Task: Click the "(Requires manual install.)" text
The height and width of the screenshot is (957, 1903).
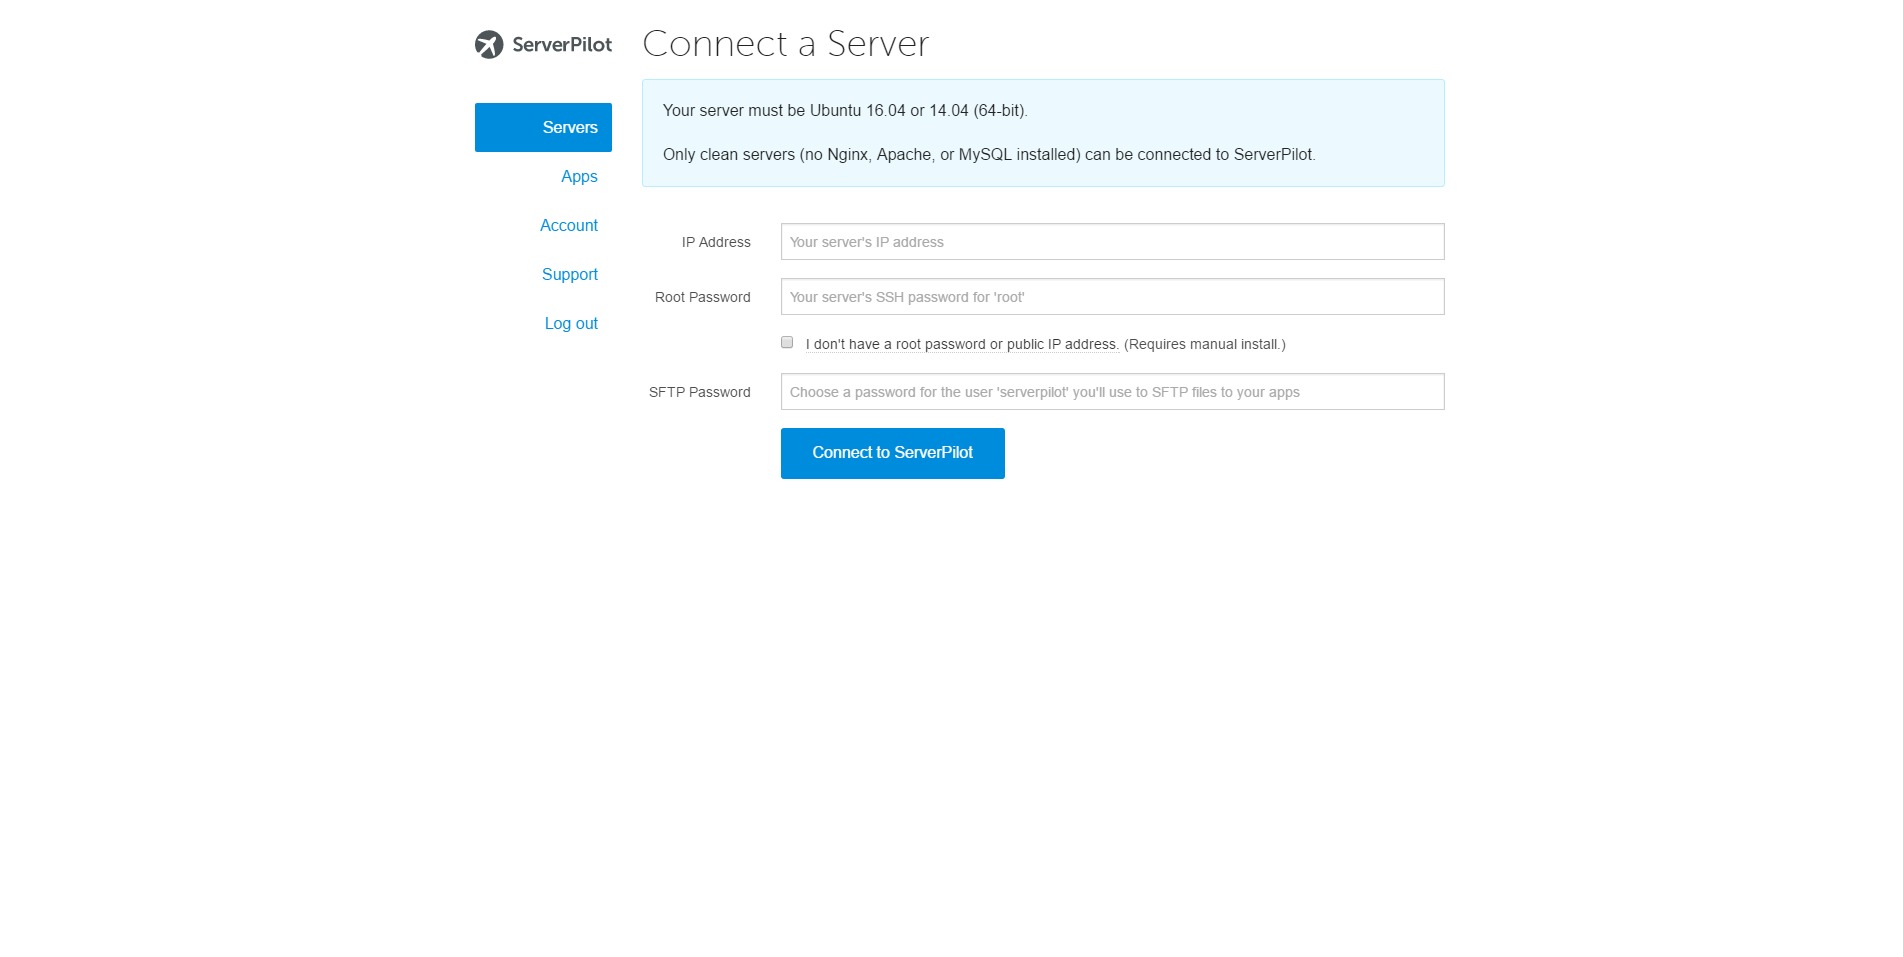Action: [1205, 344]
